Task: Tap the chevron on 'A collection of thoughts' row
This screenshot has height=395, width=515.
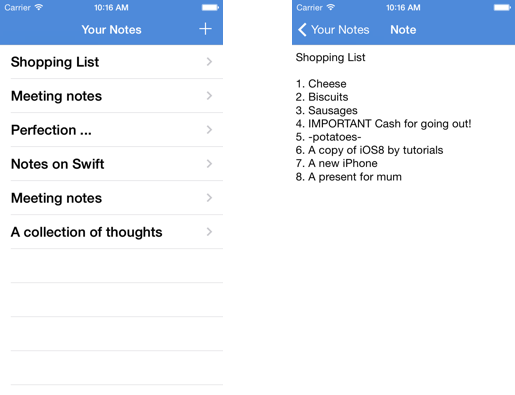Action: [x=209, y=232]
